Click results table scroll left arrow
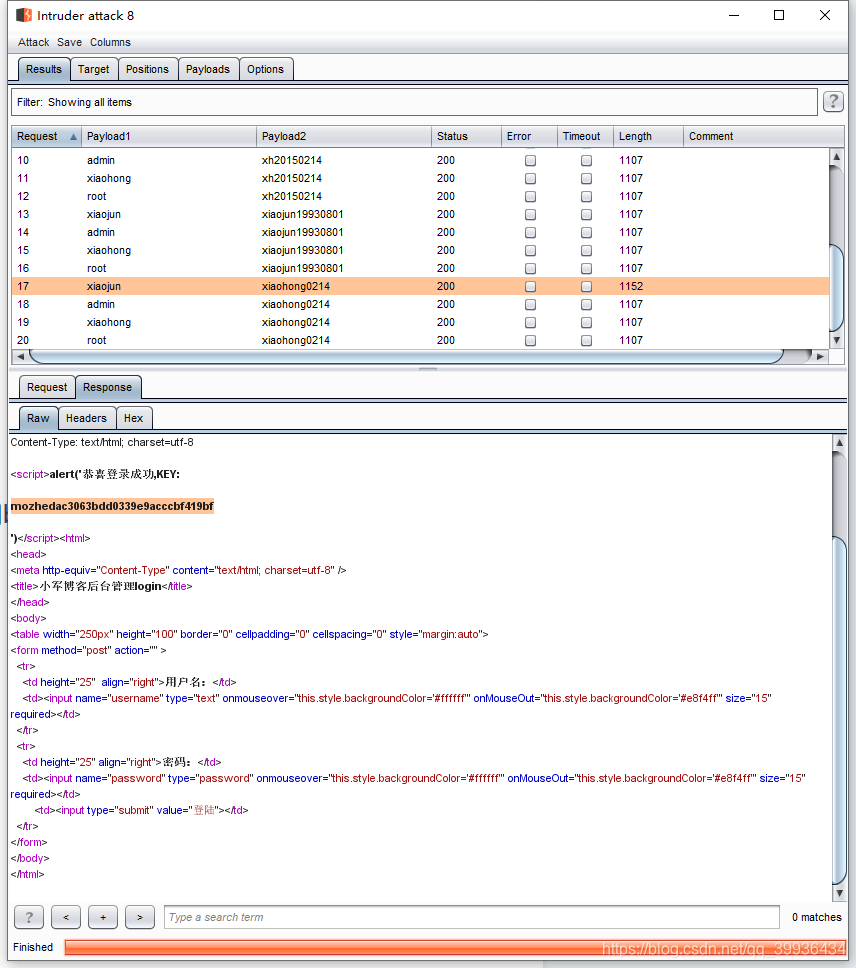The height and width of the screenshot is (968, 856). (x=20, y=356)
